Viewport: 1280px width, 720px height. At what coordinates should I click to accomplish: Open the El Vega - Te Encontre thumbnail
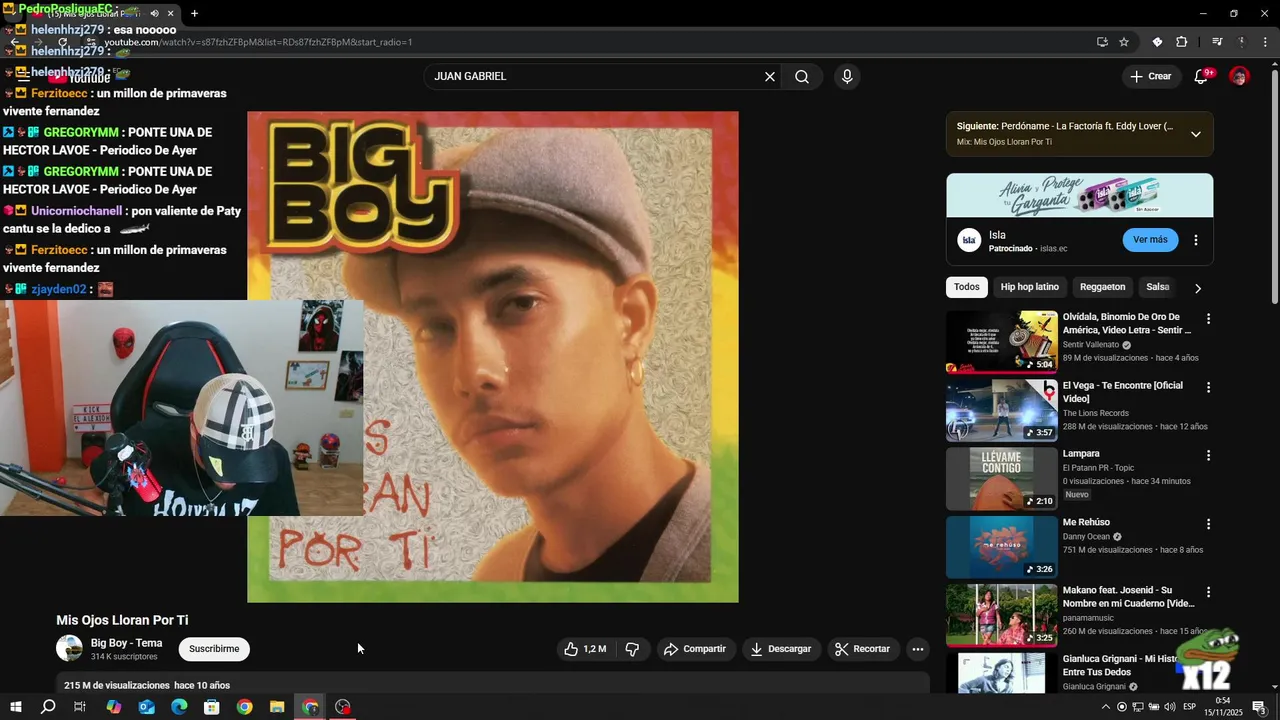1001,410
